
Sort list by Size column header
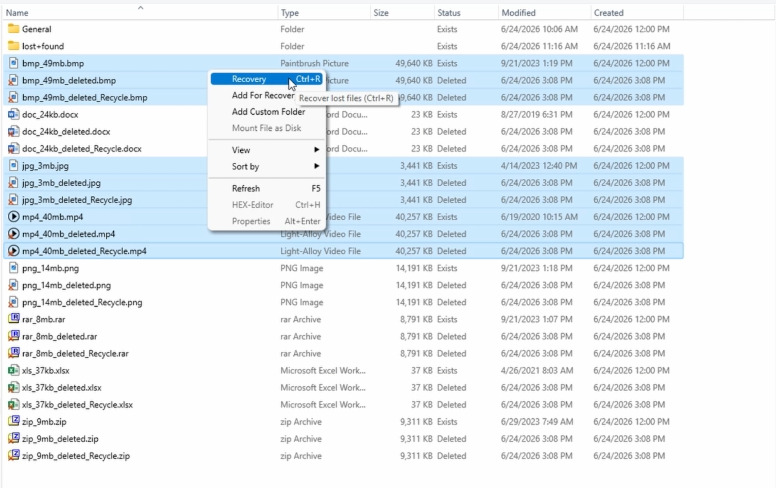coord(402,12)
